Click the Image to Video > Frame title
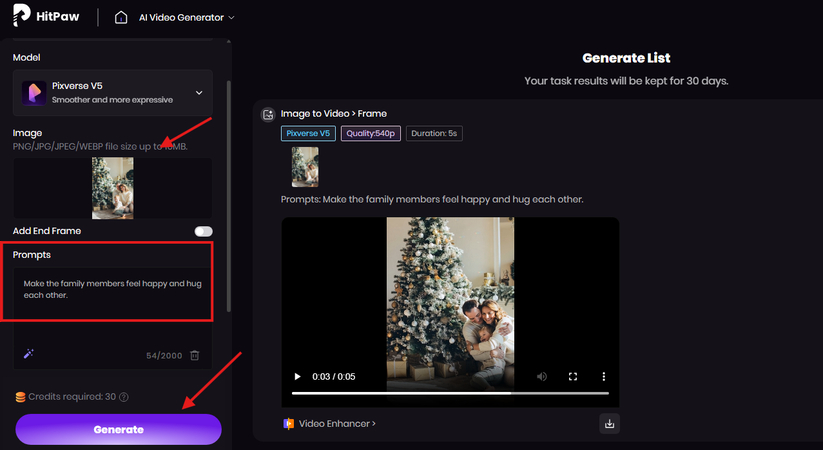Screen dimensions: 823x450 point(334,114)
